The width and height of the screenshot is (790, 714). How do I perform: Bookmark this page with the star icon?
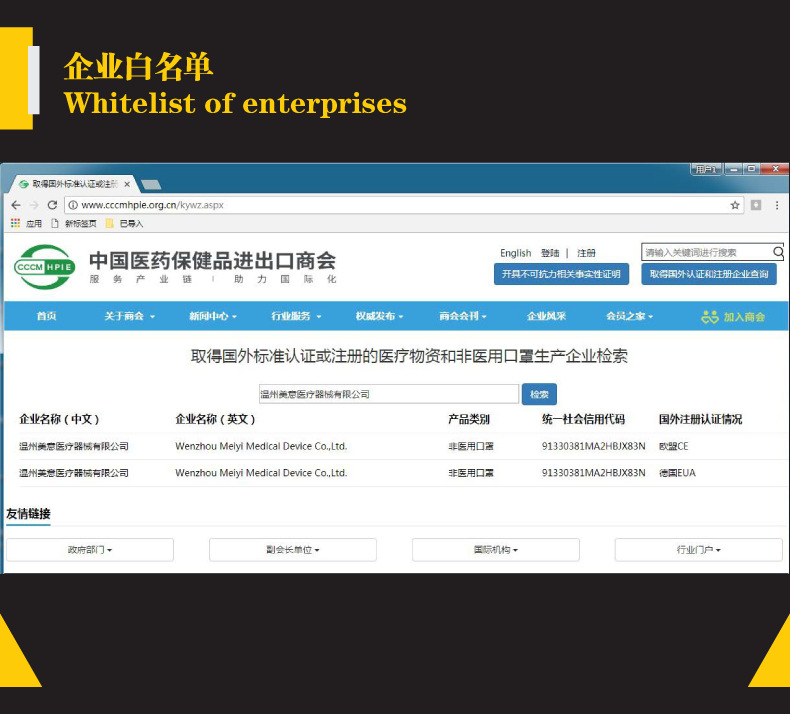[735, 205]
